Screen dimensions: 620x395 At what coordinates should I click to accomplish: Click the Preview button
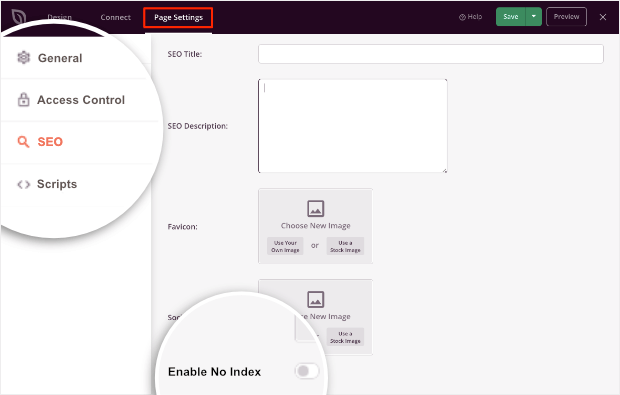click(566, 17)
